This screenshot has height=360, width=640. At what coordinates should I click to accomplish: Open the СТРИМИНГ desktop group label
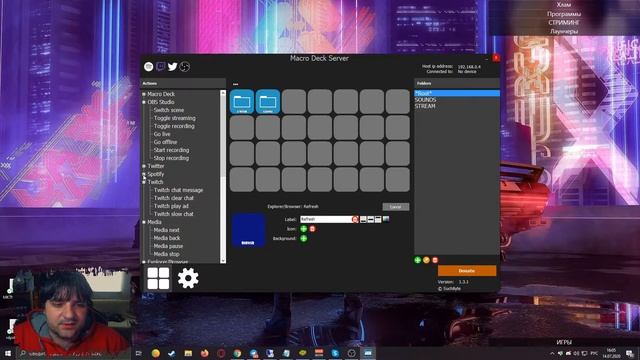pyautogui.click(x=564, y=22)
